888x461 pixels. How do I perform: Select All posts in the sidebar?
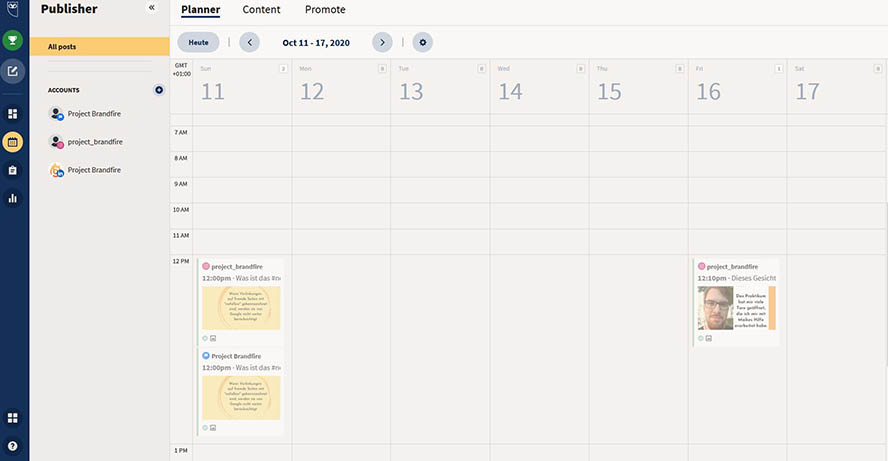pyautogui.click(x=99, y=47)
